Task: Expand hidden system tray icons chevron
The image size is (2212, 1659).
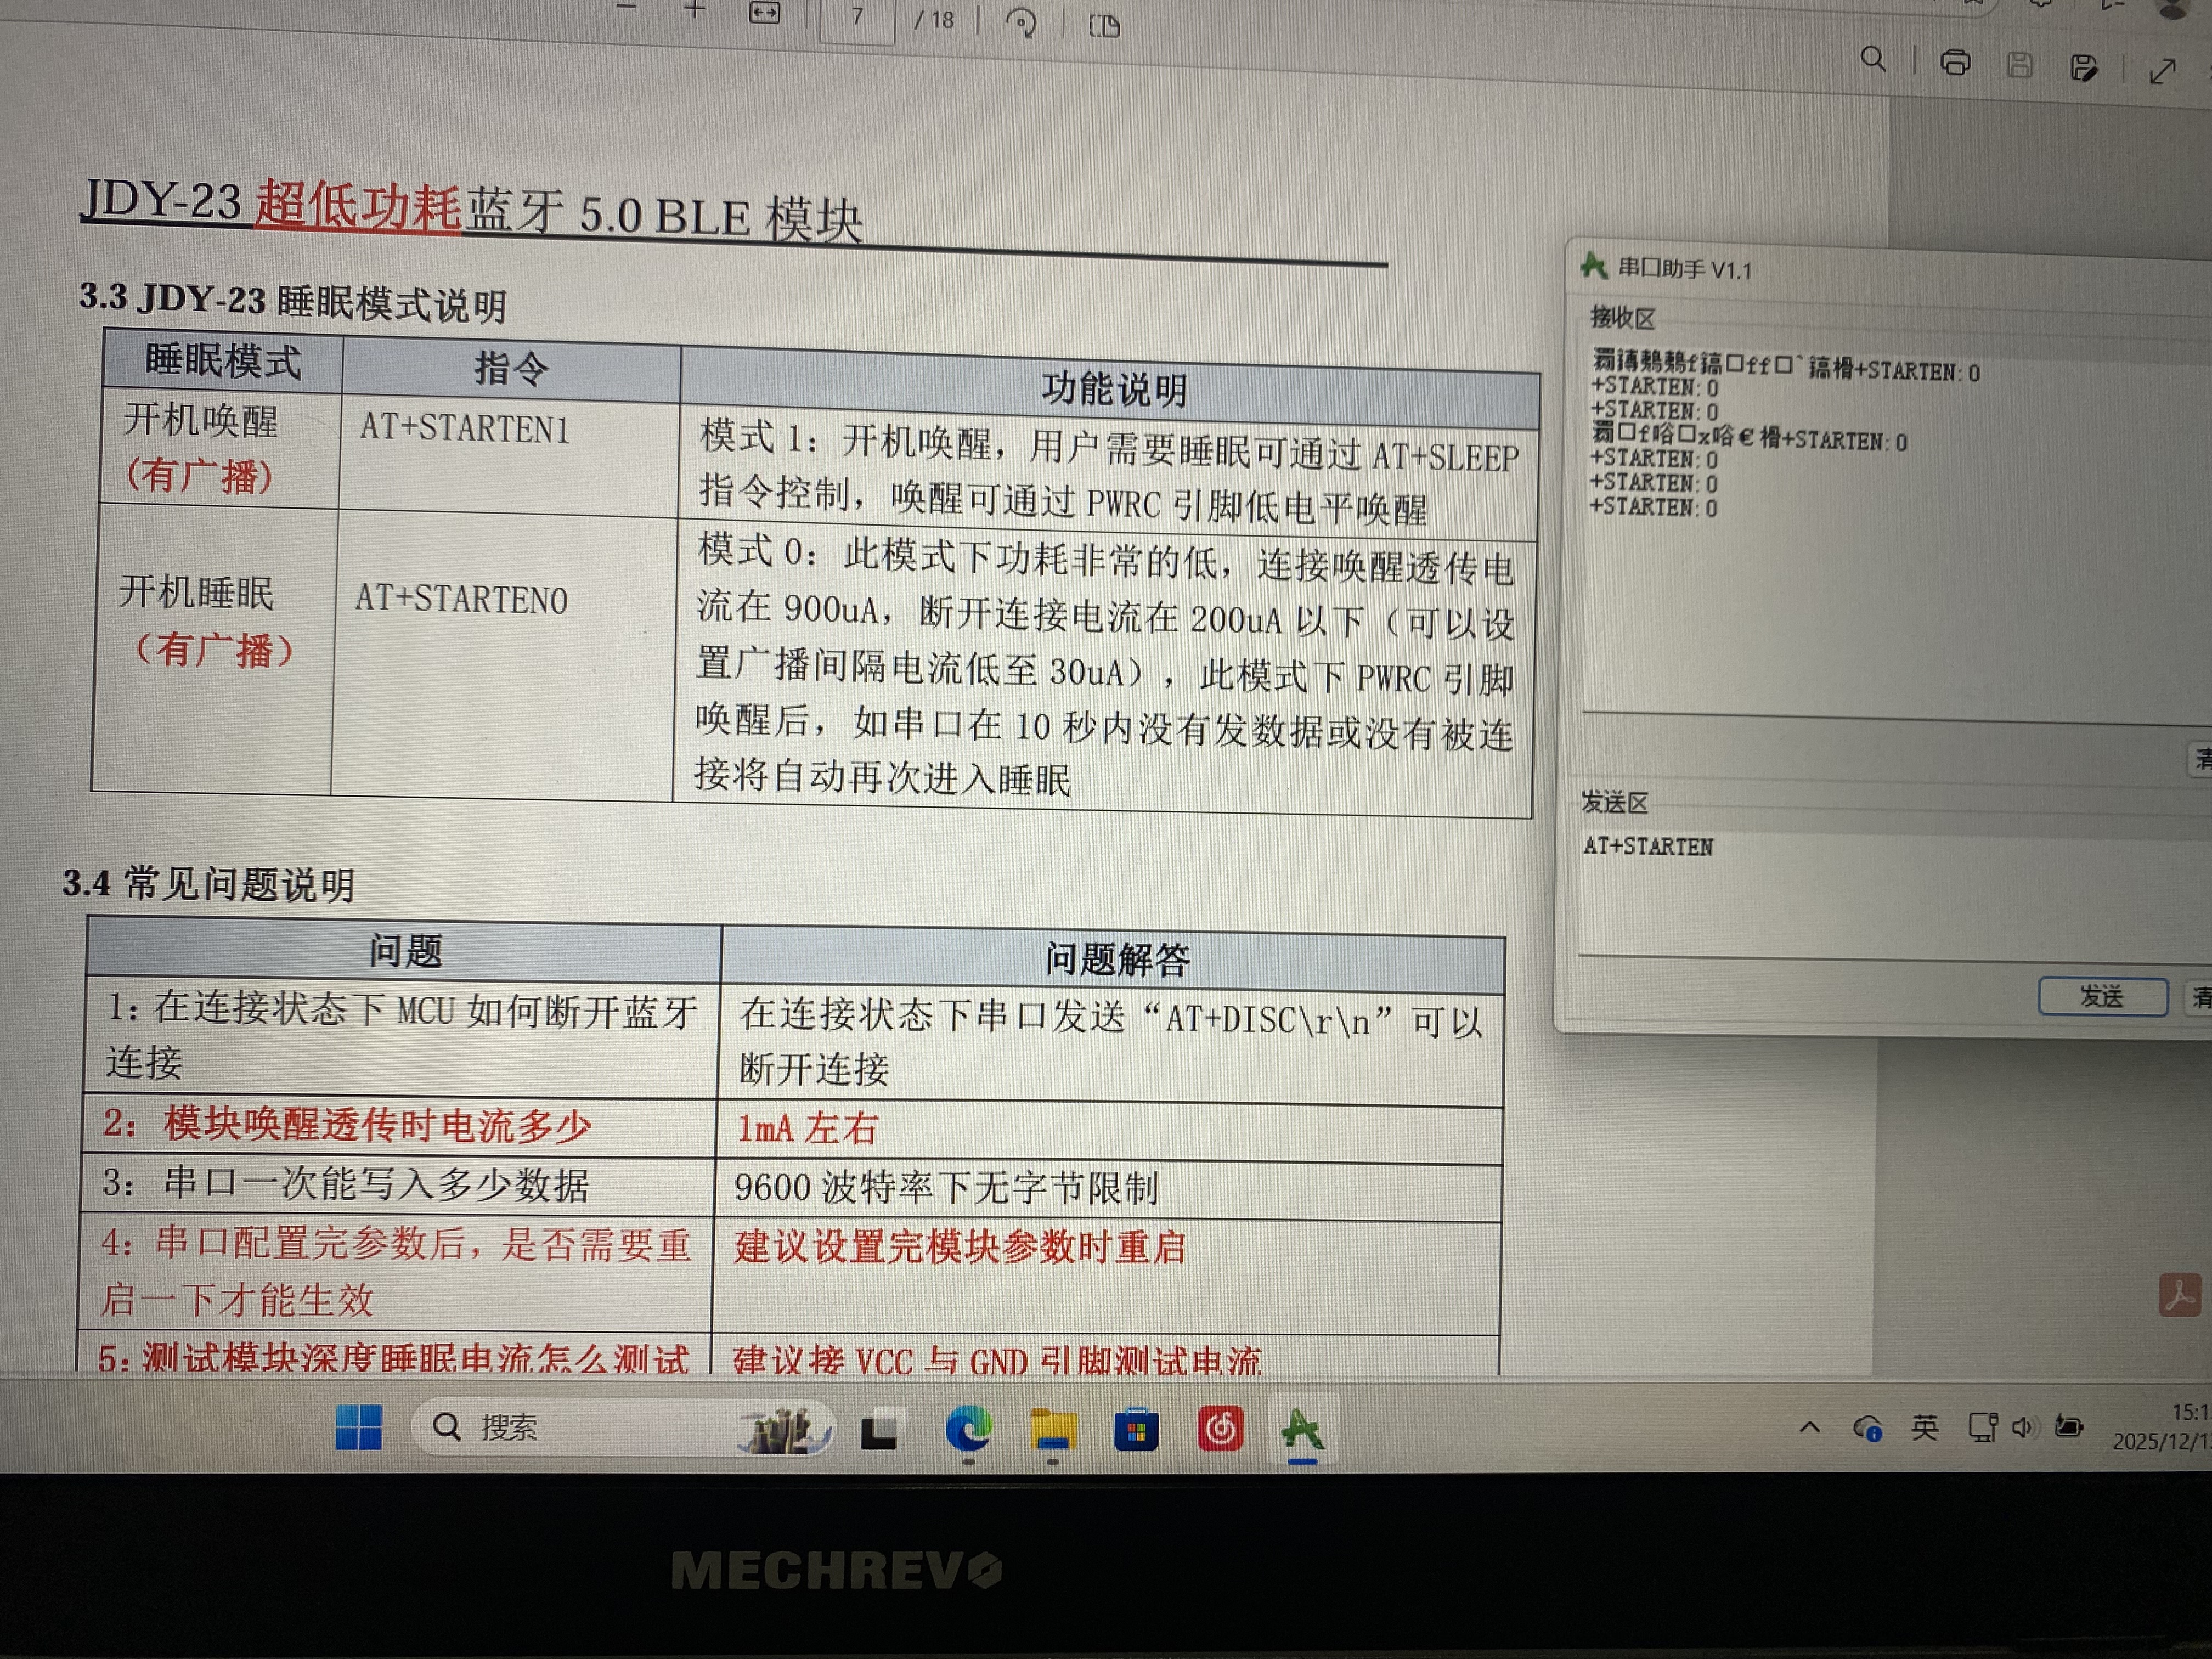Action: (1809, 1427)
